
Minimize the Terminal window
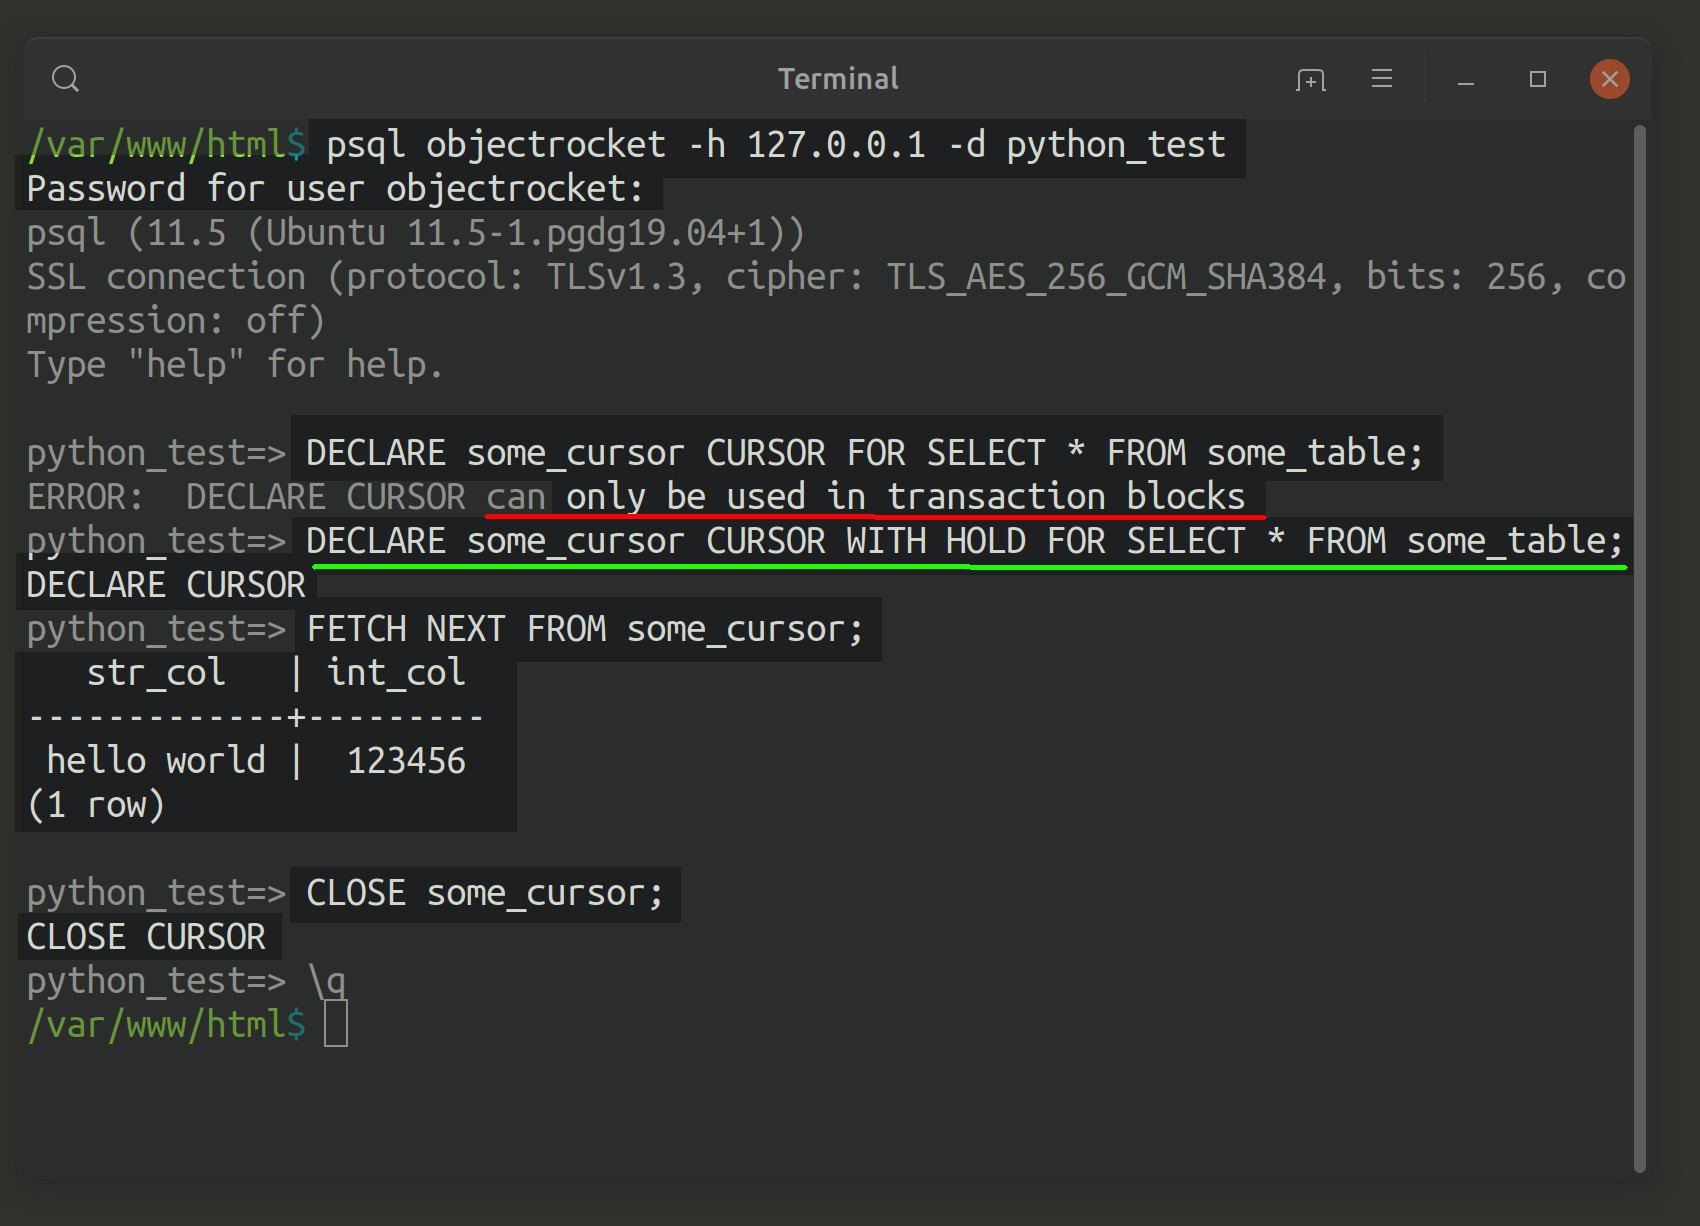click(1463, 80)
